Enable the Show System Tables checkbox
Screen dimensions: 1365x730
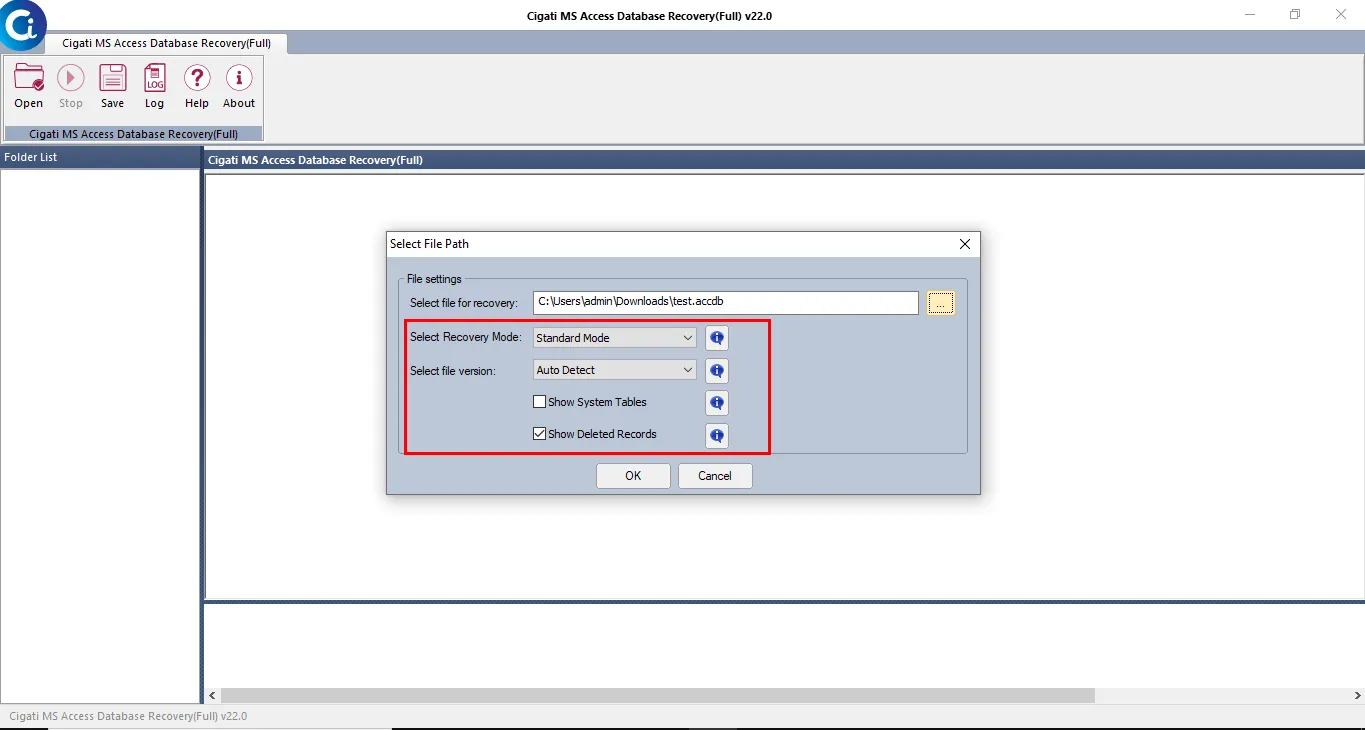540,402
